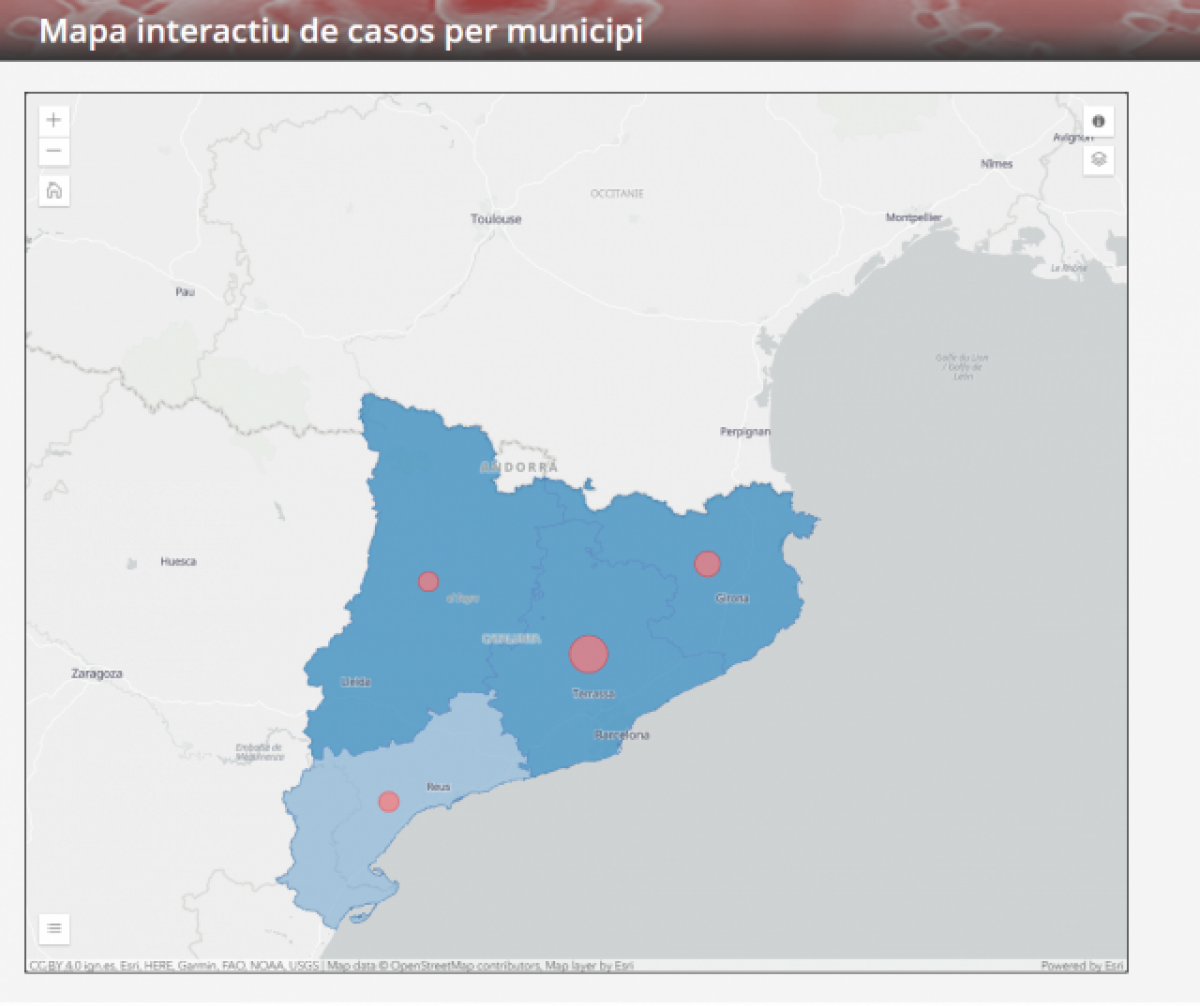Click the Zaragoza city label

[96, 674]
